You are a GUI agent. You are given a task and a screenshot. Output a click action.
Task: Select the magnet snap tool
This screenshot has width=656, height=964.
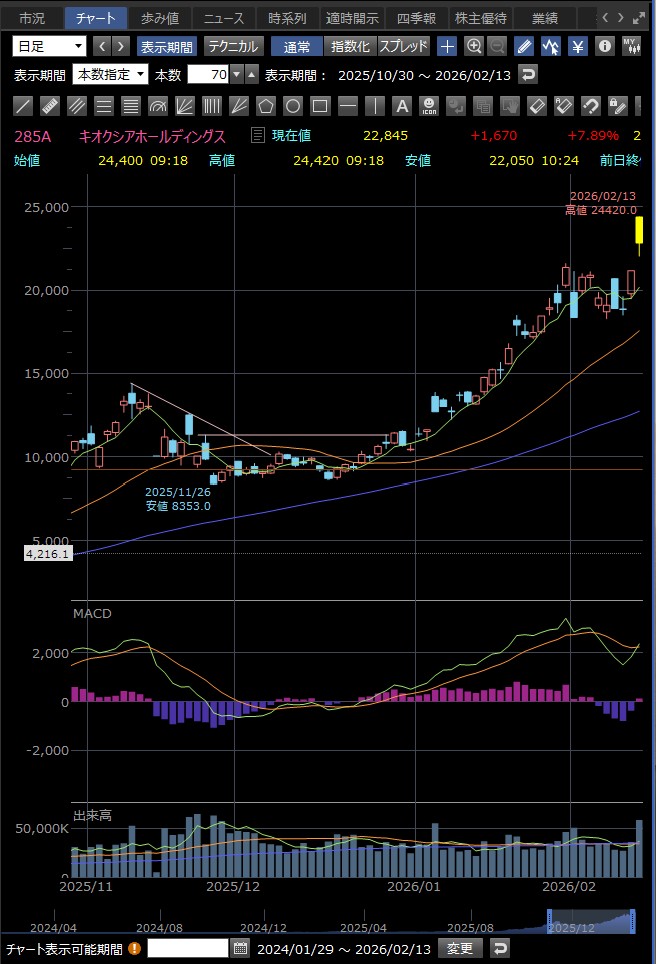(590, 106)
